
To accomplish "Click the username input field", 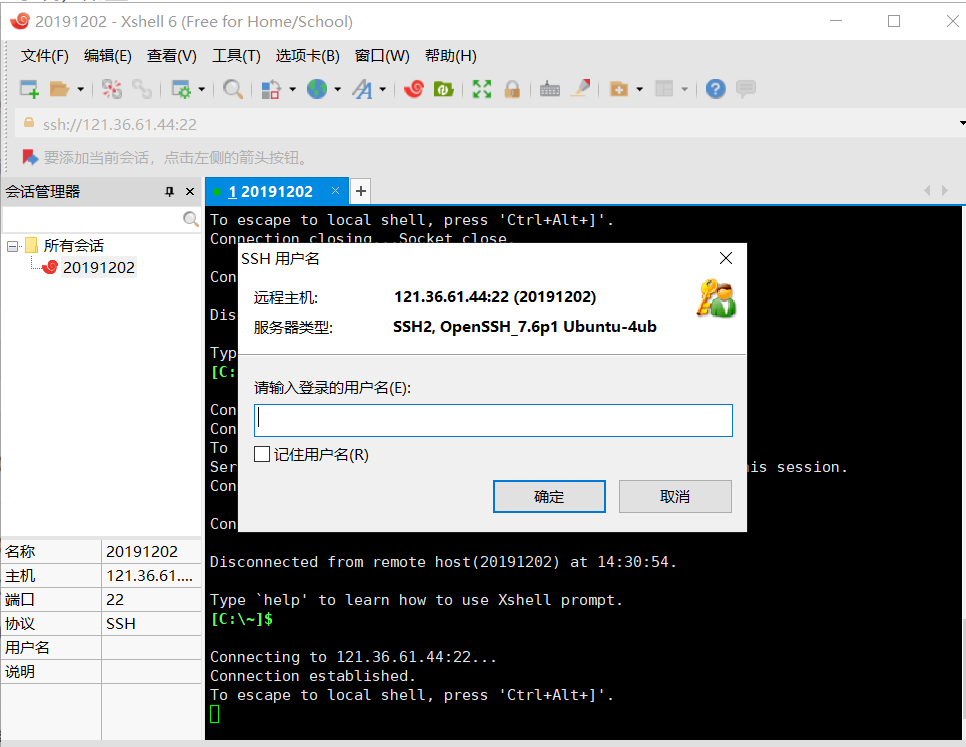I will click(493, 420).
